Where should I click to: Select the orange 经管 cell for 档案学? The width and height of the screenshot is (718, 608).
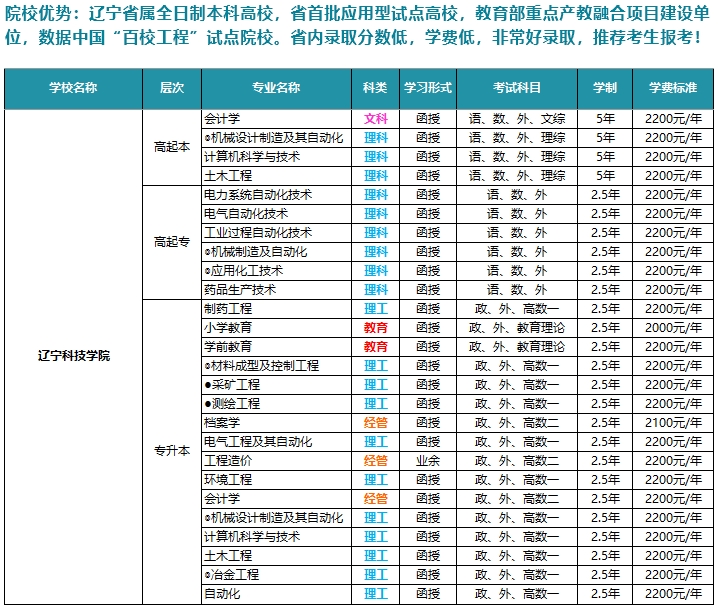tap(375, 423)
